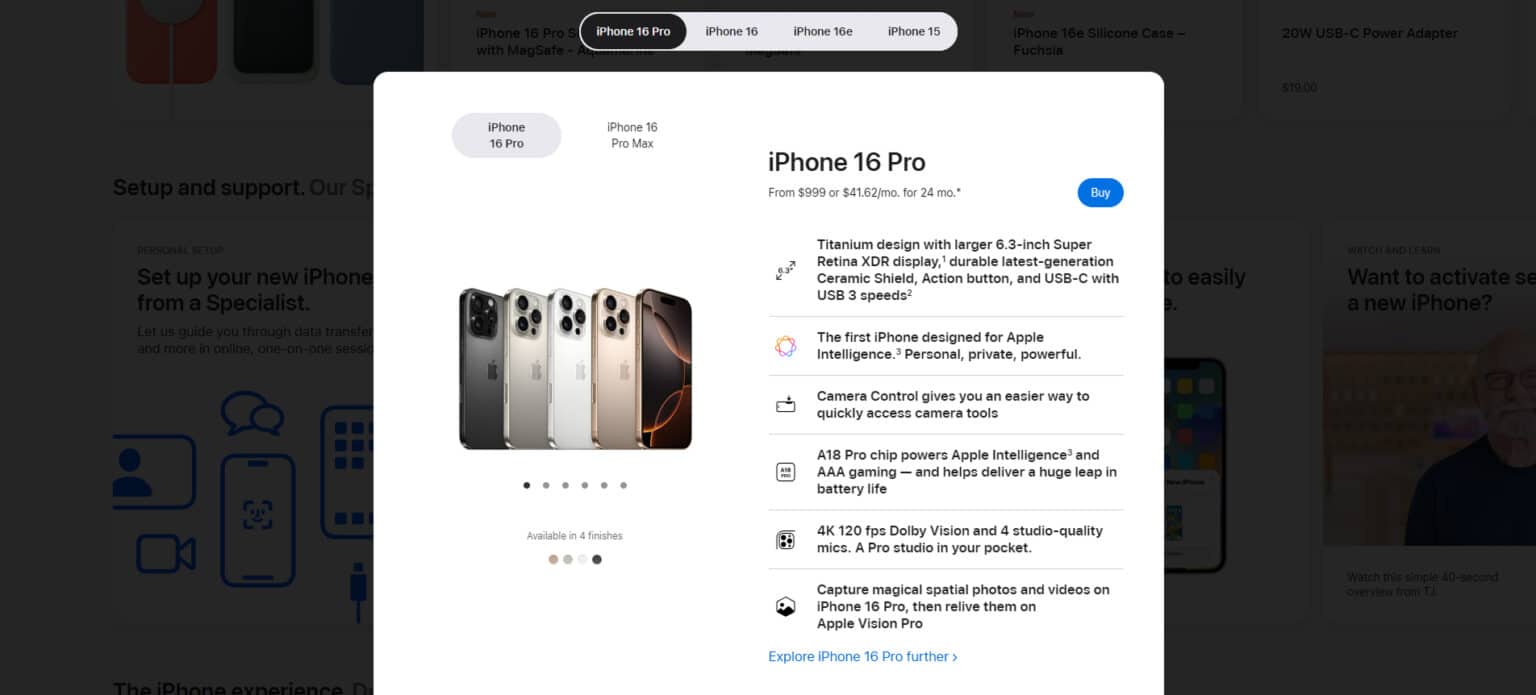Click the A18 Pro chip icon
This screenshot has height=695, width=1536.
coord(785,472)
